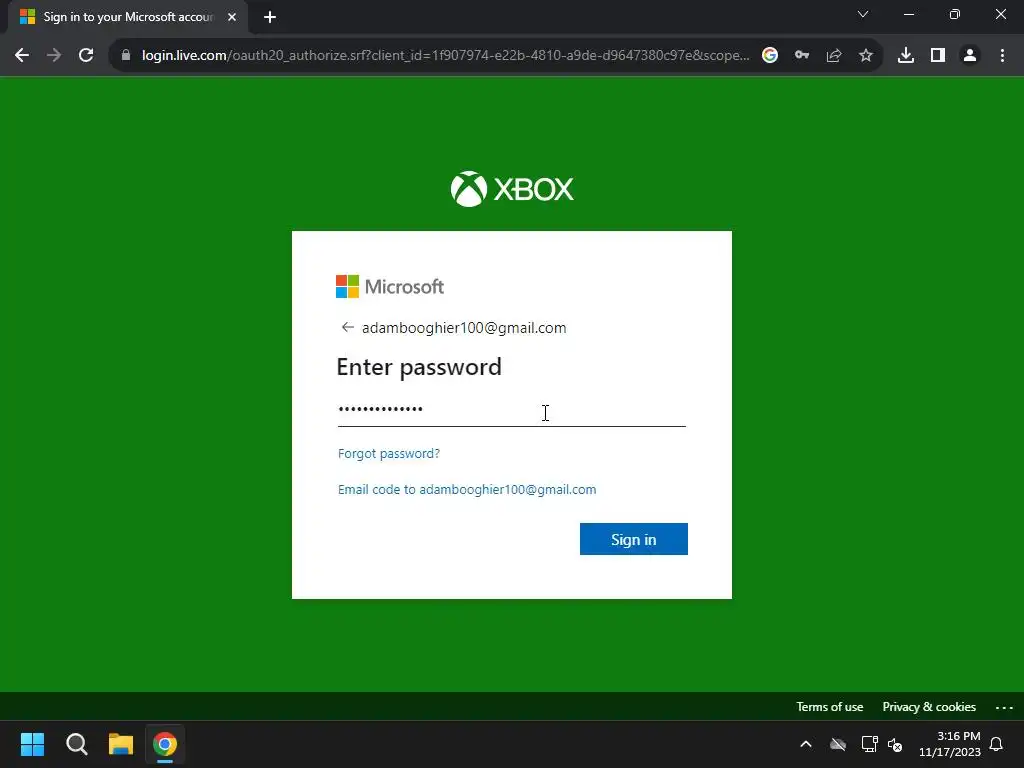Click the share this page icon
This screenshot has height=768, width=1024.
point(834,56)
